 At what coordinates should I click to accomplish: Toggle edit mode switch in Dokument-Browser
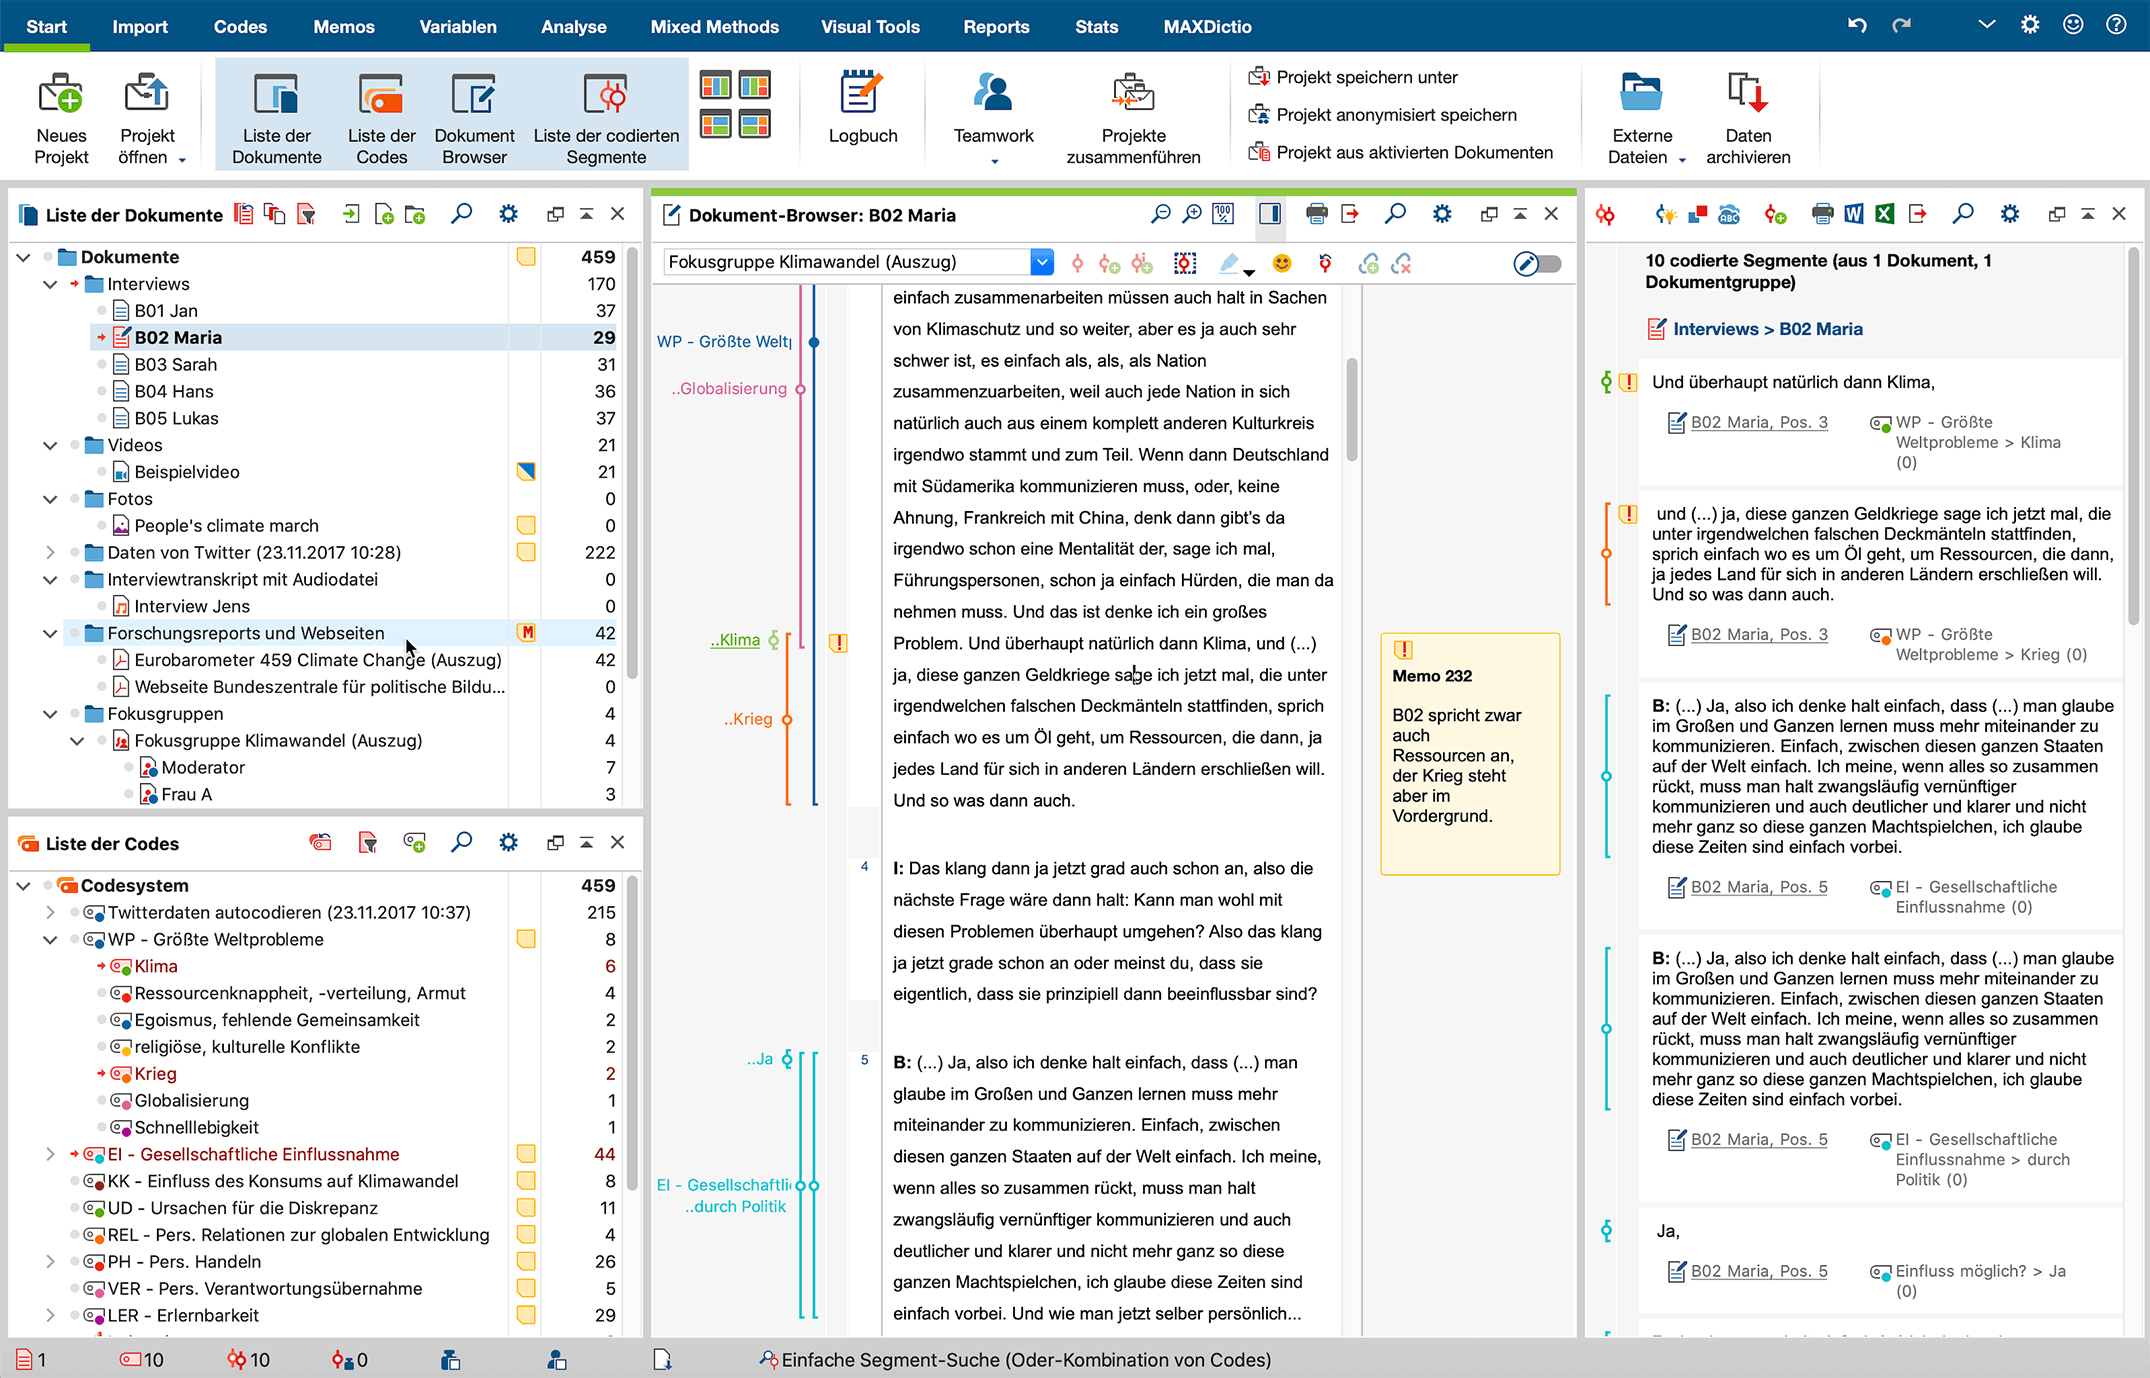coord(1537,264)
